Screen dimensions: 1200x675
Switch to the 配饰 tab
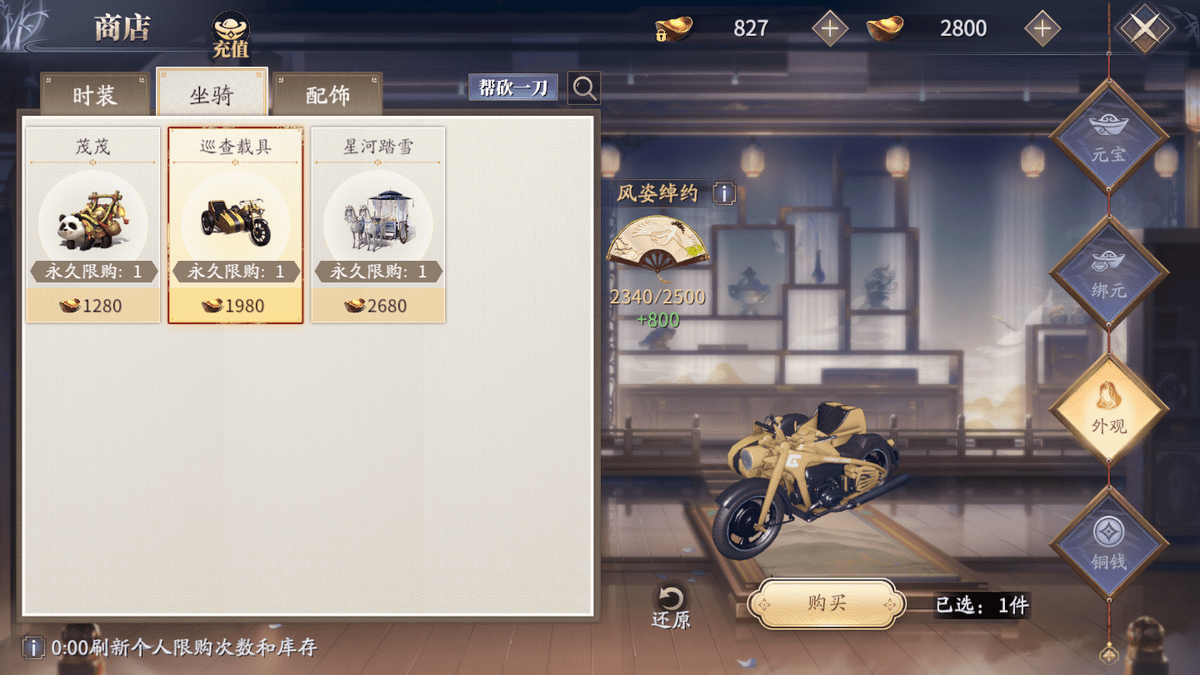point(328,95)
